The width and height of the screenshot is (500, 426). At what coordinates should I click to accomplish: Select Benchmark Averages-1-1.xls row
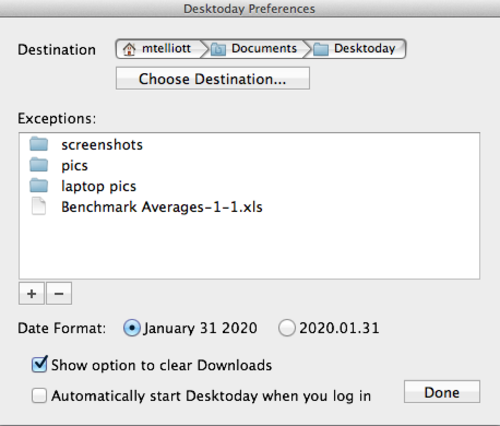(249, 206)
